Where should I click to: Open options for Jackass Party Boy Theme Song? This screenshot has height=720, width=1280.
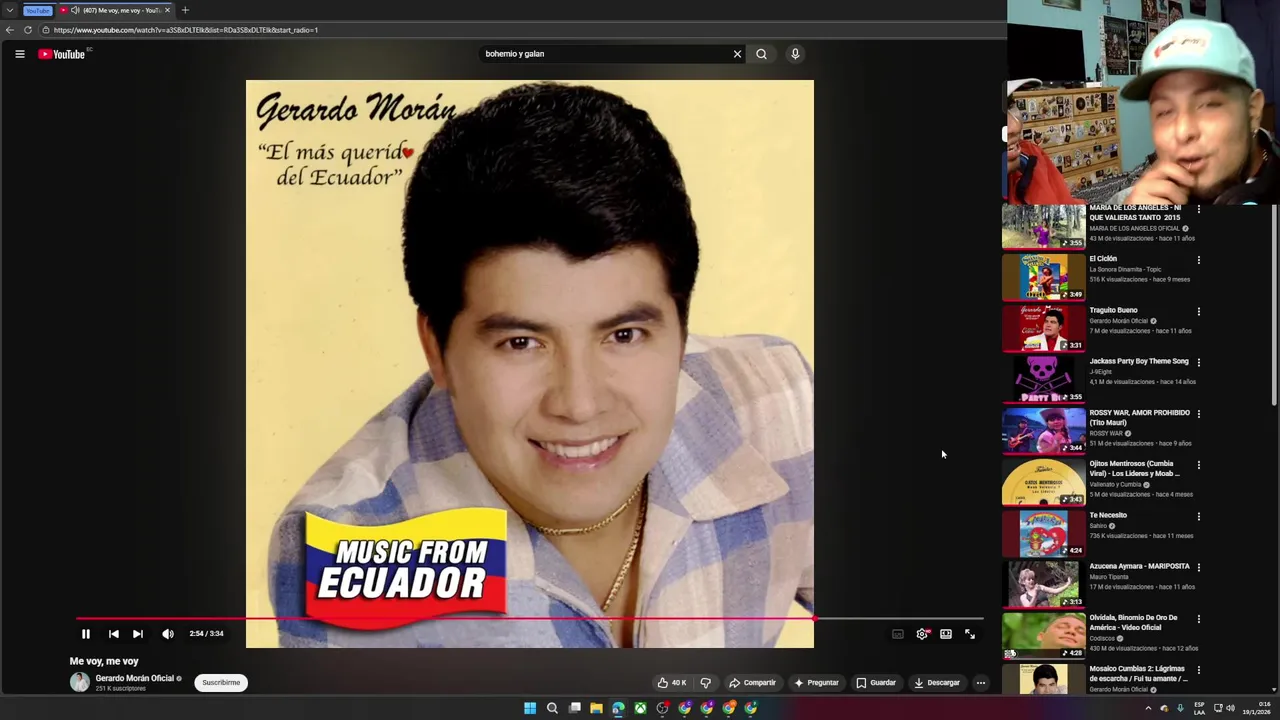coord(1199,362)
